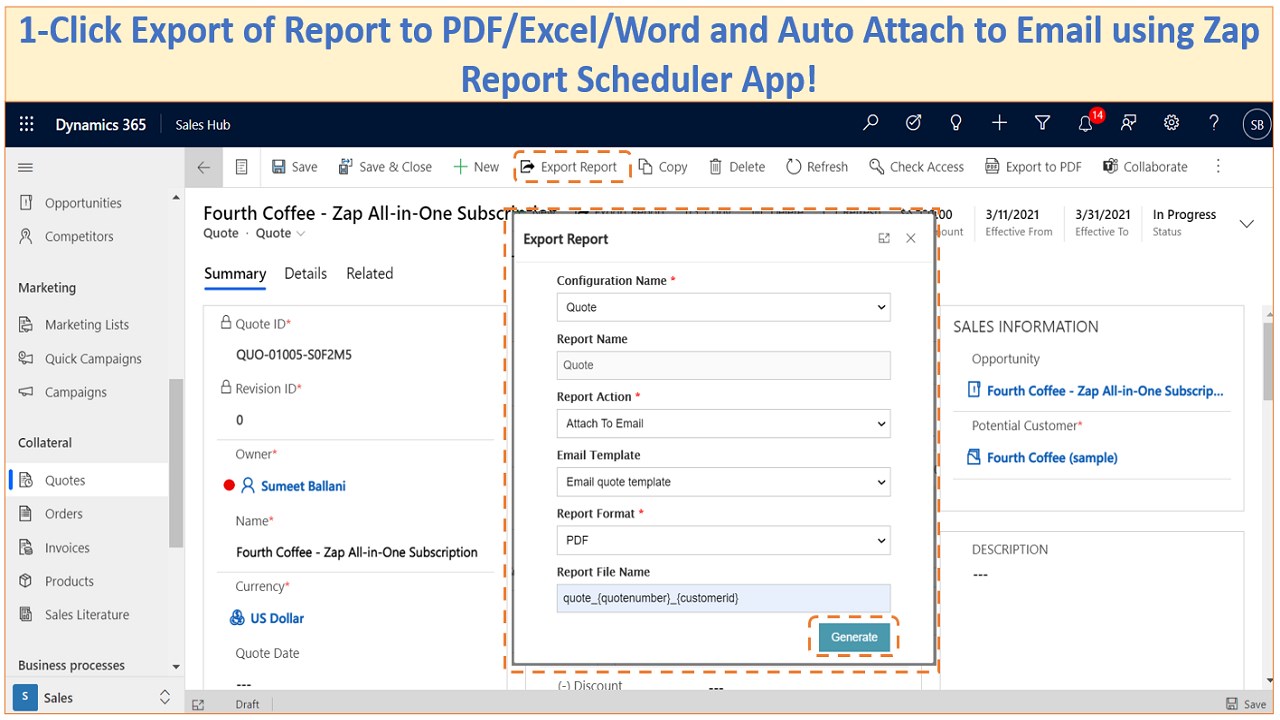Open the command bar overflow menu

point(1218,167)
